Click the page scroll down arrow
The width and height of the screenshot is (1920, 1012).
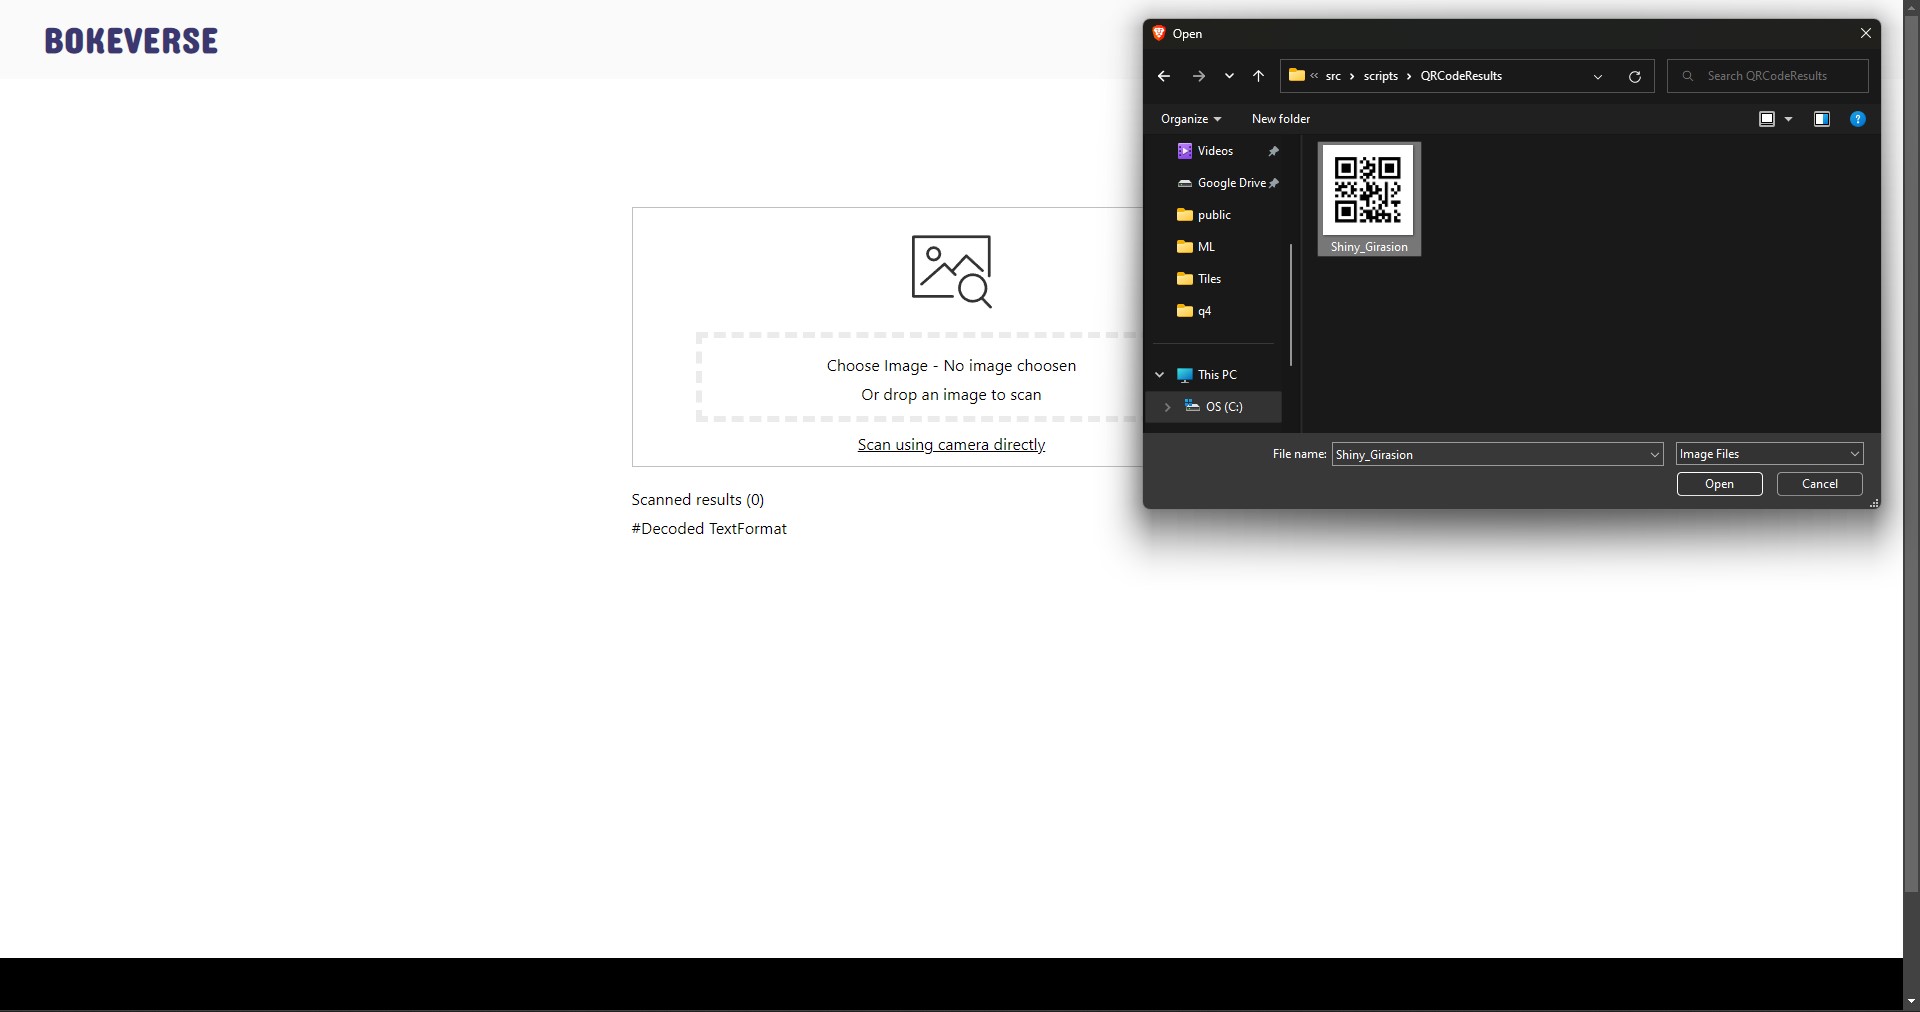pyautogui.click(x=1911, y=1001)
